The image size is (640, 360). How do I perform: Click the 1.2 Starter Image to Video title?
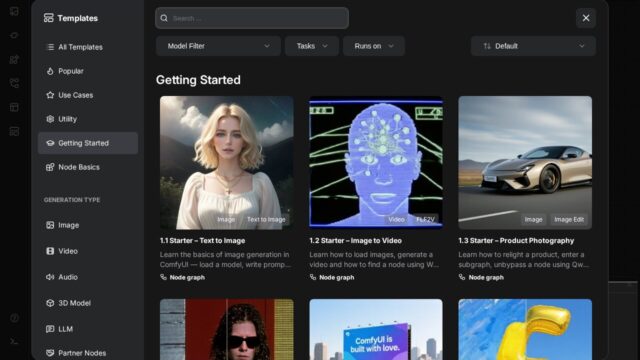(356, 241)
